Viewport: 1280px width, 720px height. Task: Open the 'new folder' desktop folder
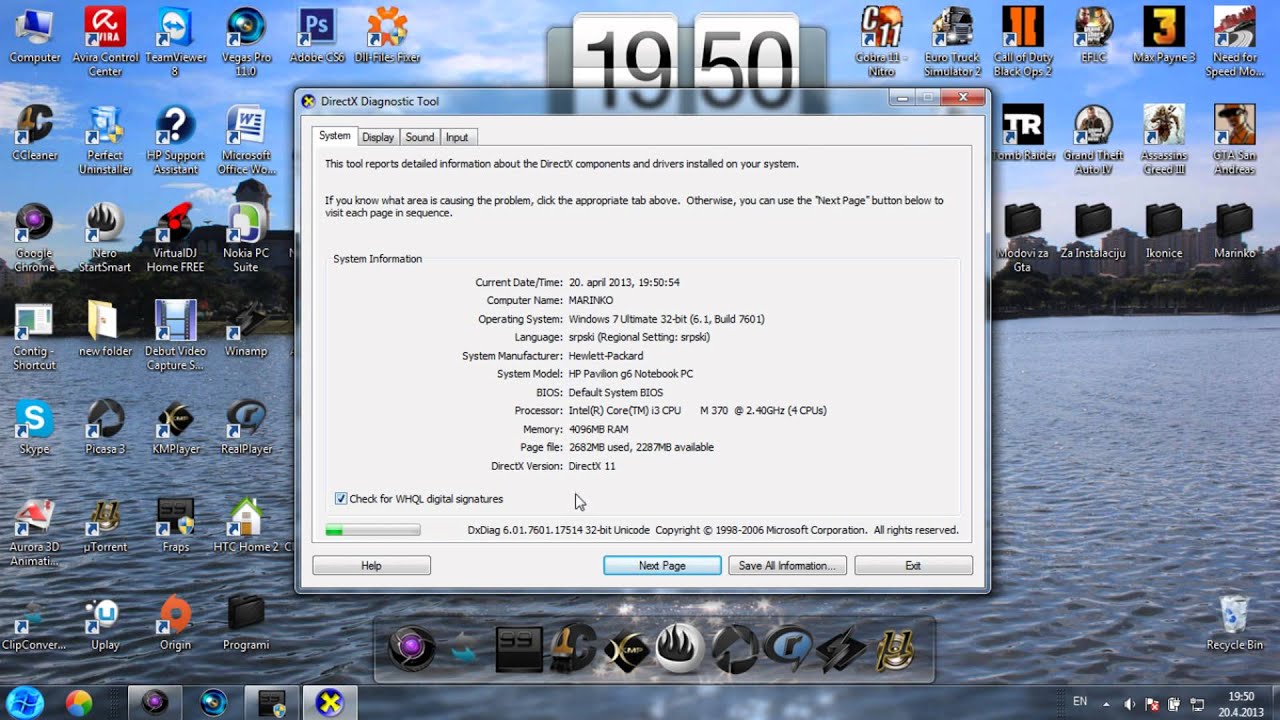click(105, 329)
